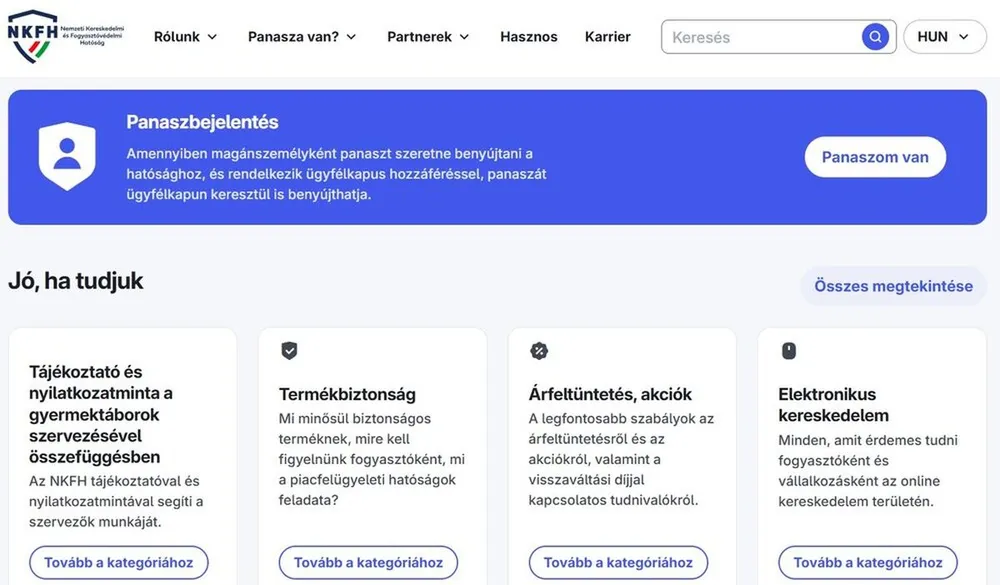Expand the Panasza van? menu
Screen dimensions: 1000x585
pos(302,36)
